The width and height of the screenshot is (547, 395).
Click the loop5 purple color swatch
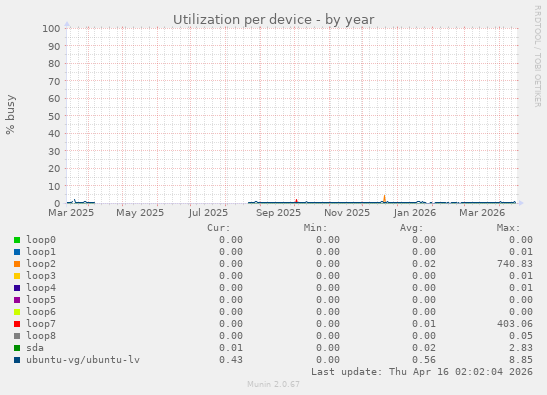17,300
